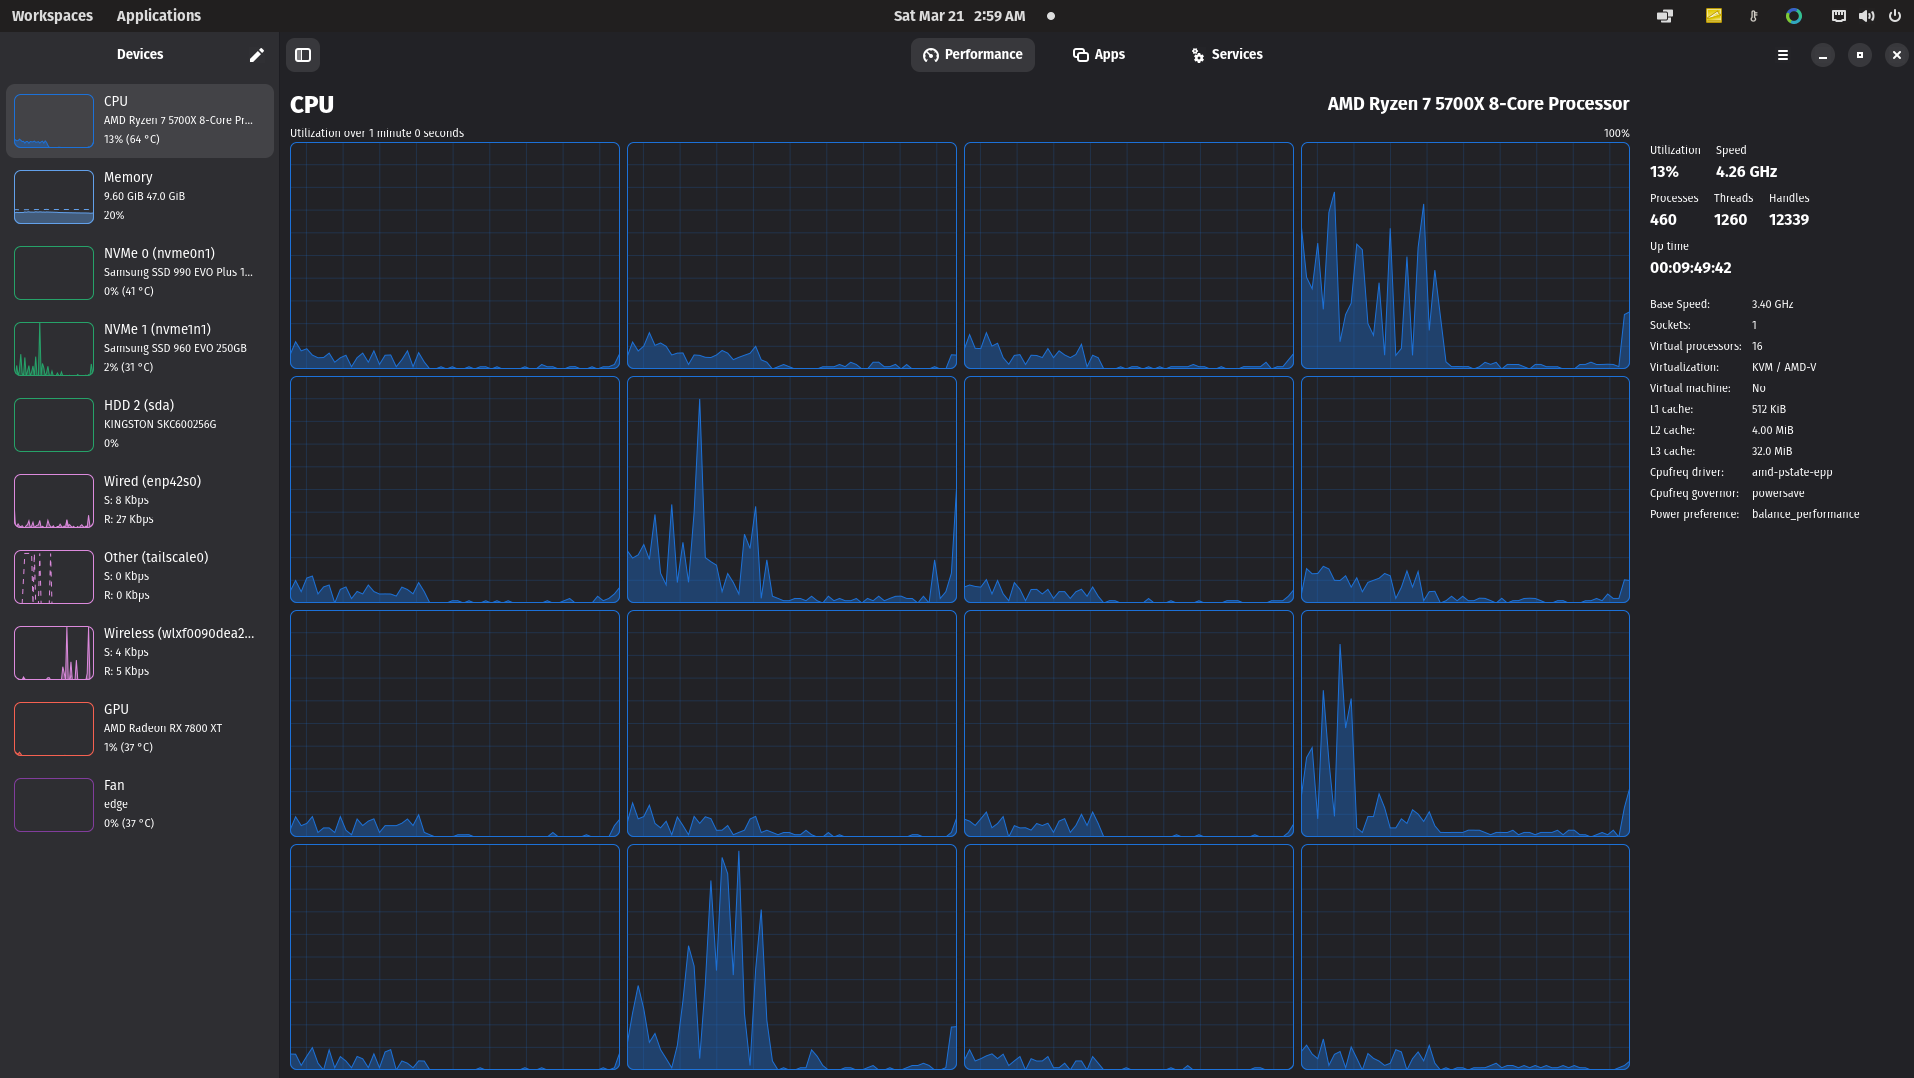The height and width of the screenshot is (1078, 1914).
Task: Click the volume speaker icon in system tray
Action: (x=1866, y=16)
